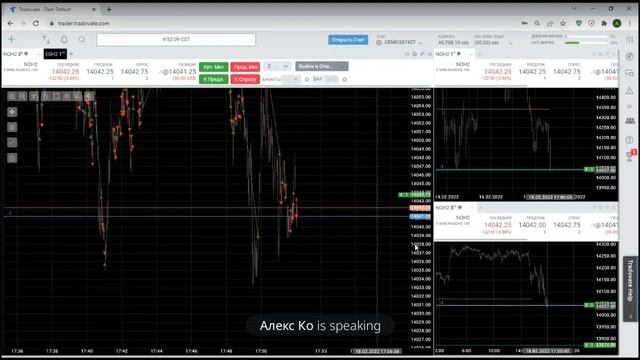Open the brackets dropdown
The image size is (640, 360).
(x=291, y=80)
